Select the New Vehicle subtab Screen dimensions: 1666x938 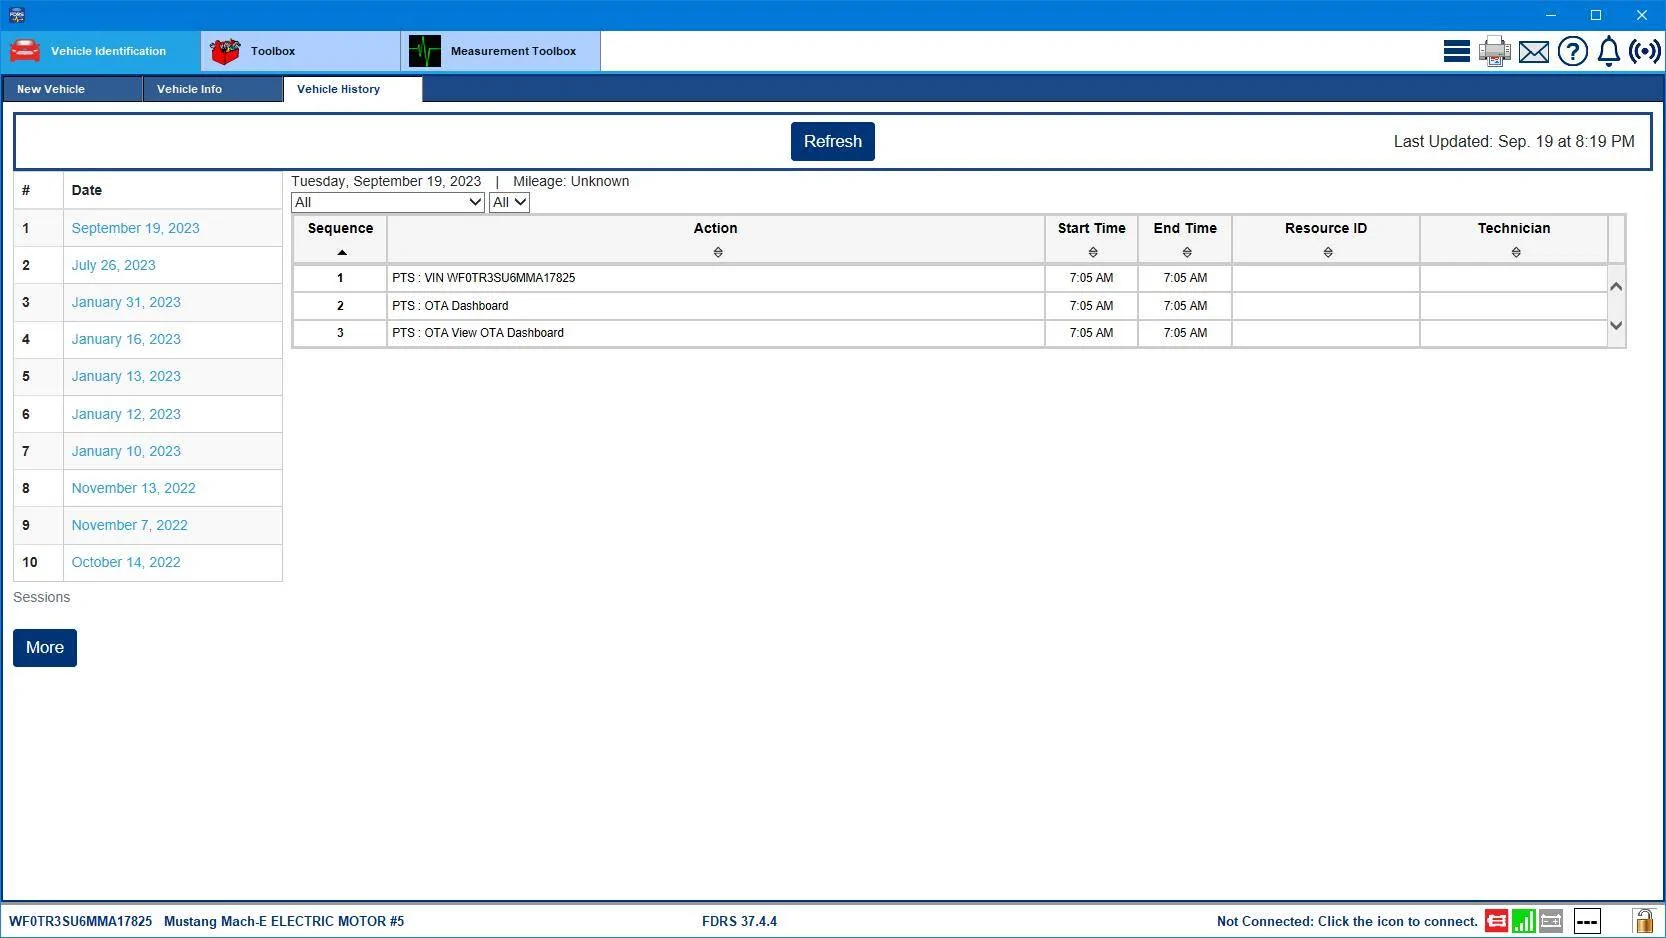(72, 89)
